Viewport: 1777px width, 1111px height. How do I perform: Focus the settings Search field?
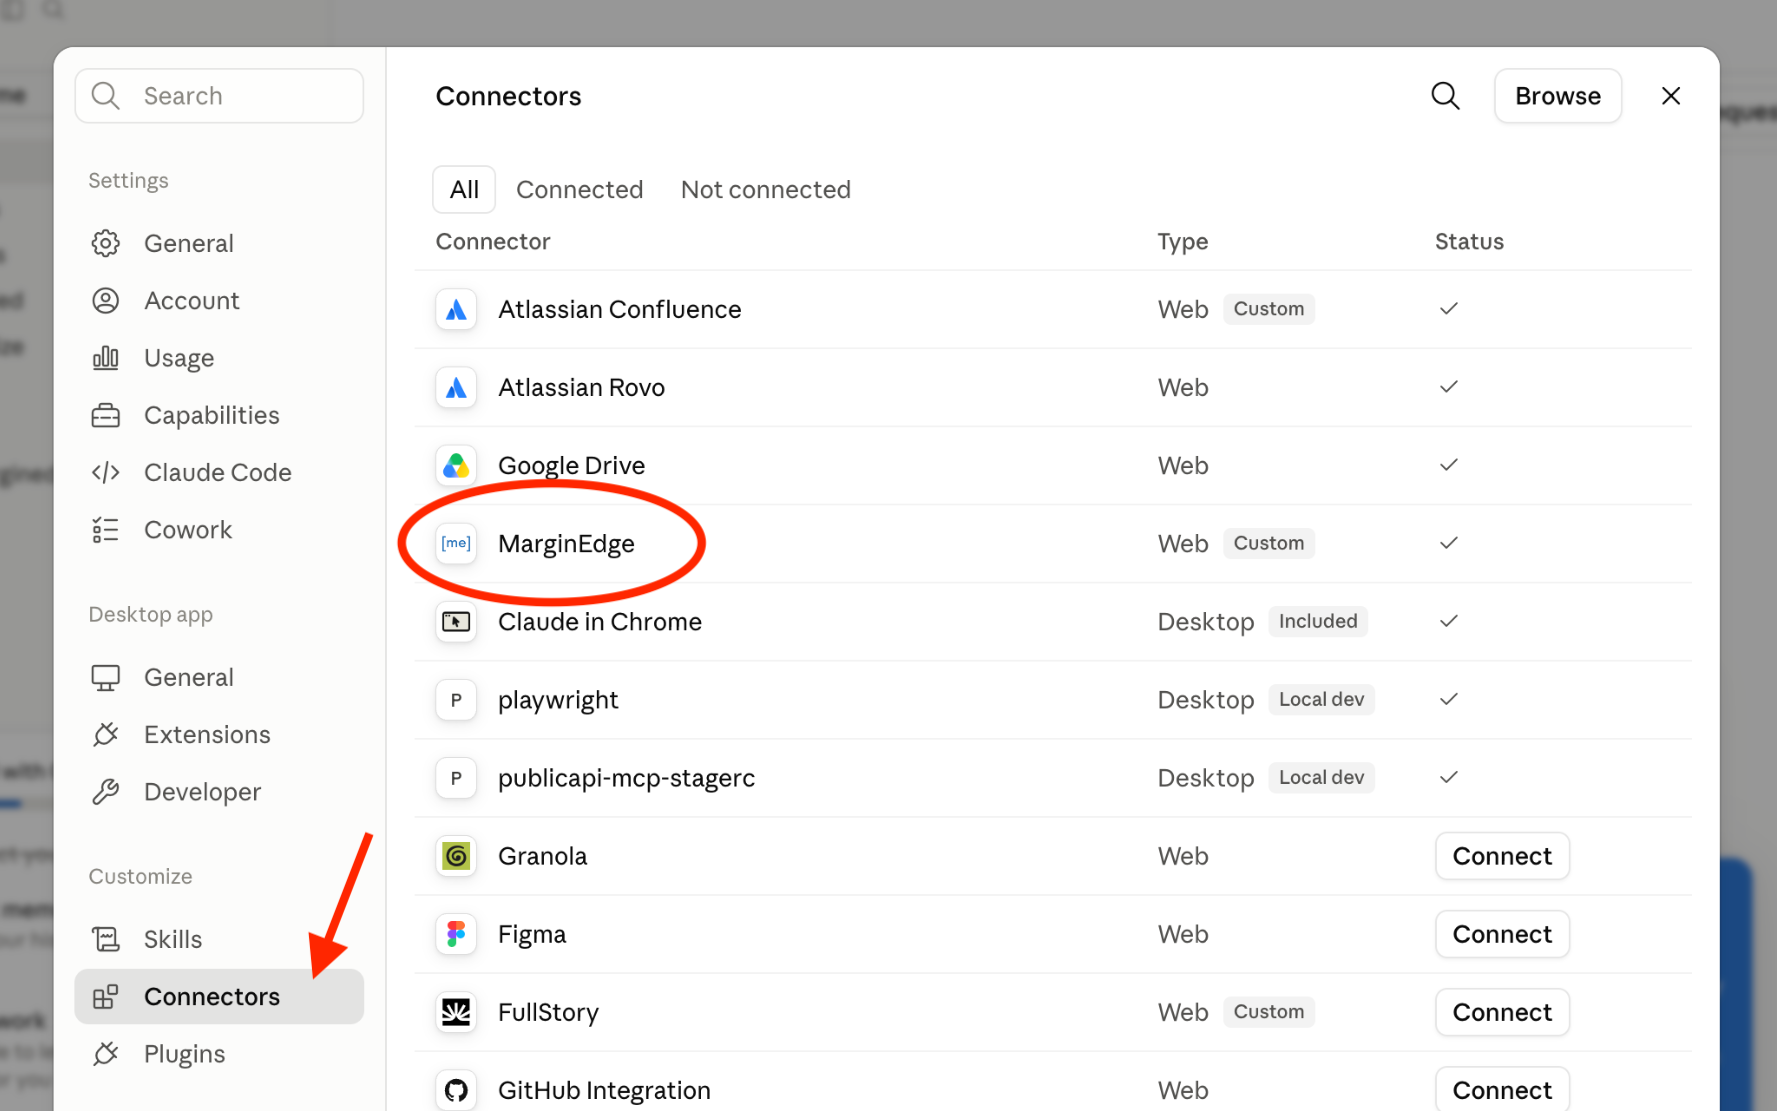(219, 96)
